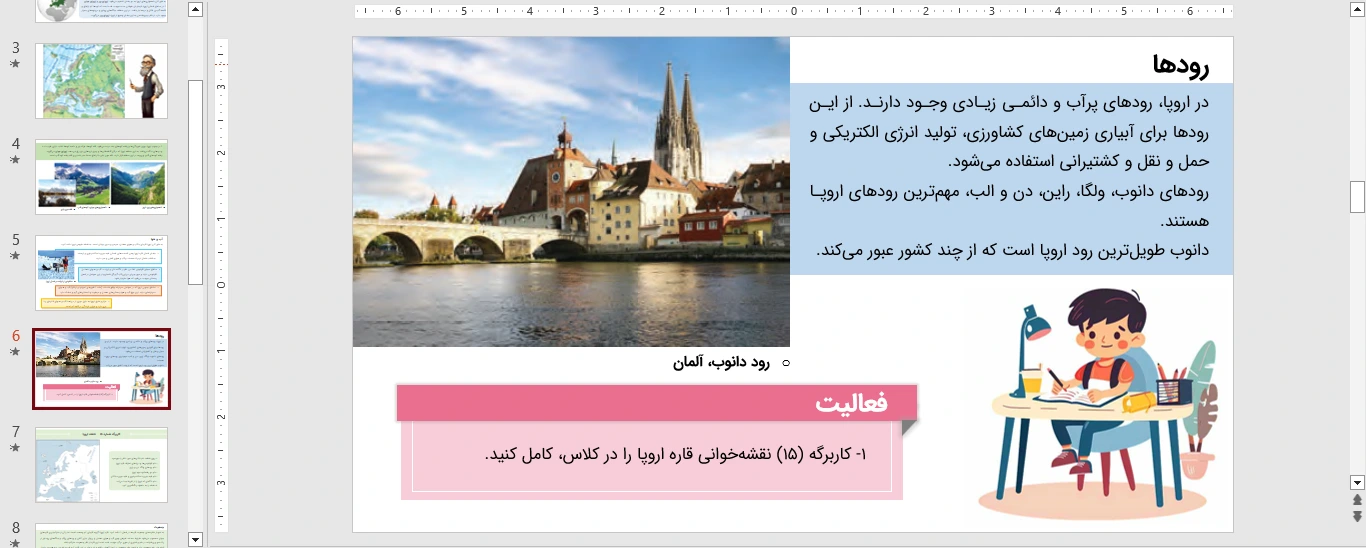The width and height of the screenshot is (1366, 548).
Task: Play animations via star icon under slide 7
Action: [x=15, y=448]
